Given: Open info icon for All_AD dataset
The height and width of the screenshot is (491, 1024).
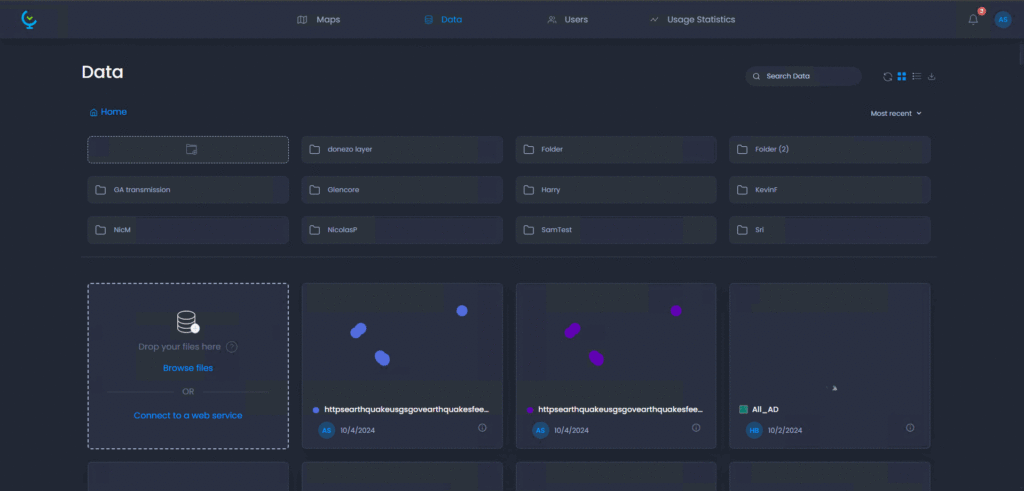Looking at the screenshot, I should [x=910, y=428].
